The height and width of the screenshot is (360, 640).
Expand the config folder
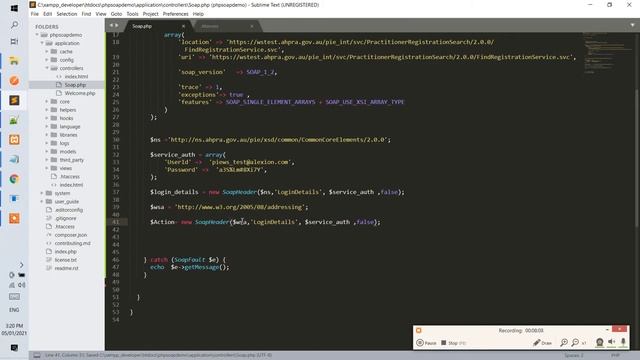tap(47, 60)
